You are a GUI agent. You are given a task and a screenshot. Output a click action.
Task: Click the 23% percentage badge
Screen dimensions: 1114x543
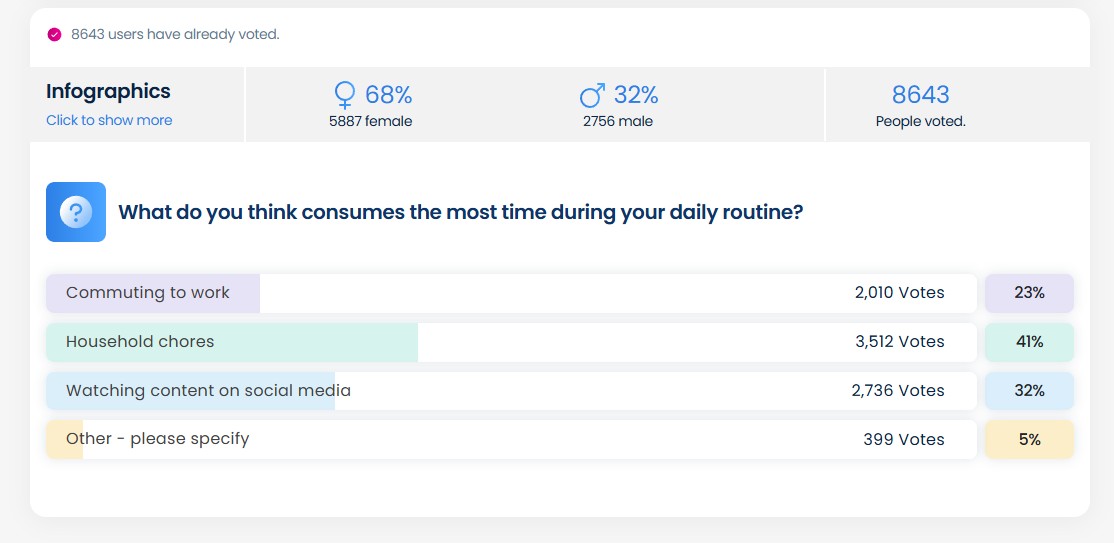point(1029,293)
